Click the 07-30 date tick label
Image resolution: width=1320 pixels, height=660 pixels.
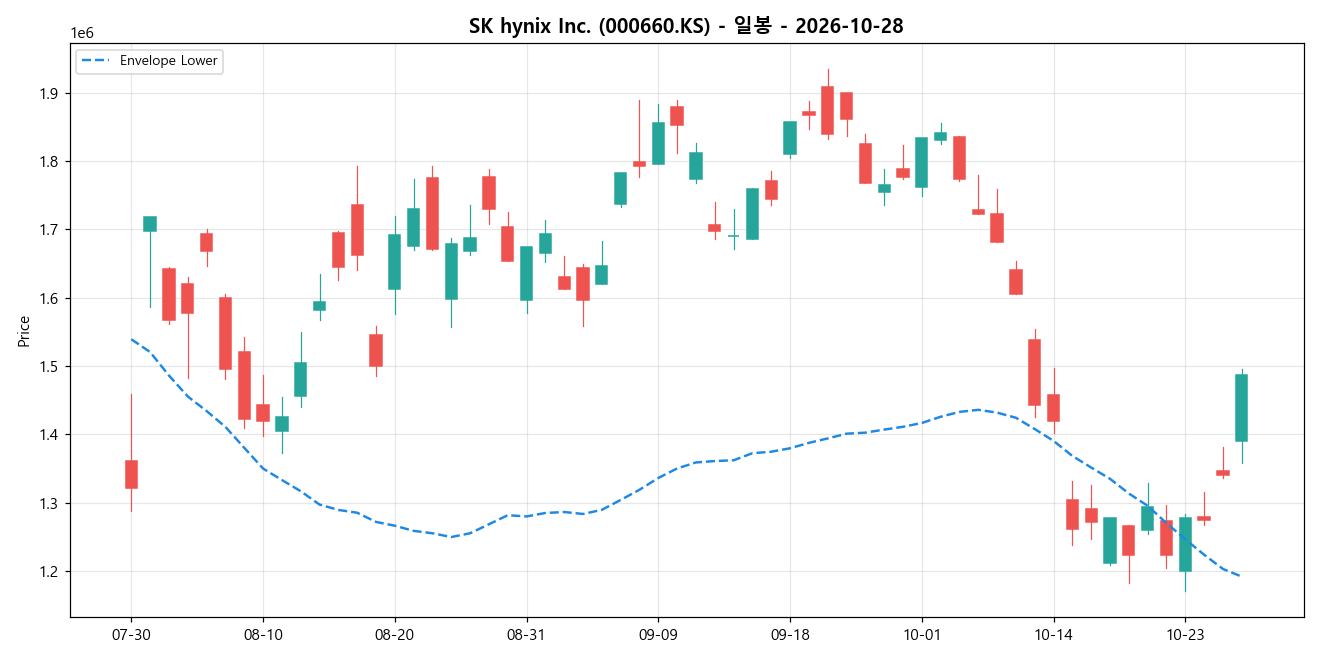[x=131, y=633]
